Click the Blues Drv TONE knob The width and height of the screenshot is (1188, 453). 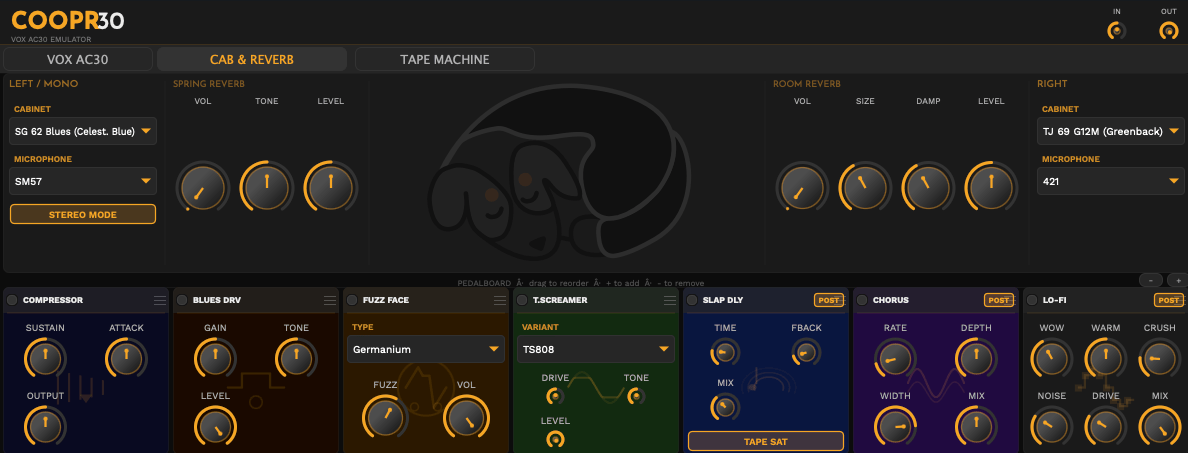point(295,359)
